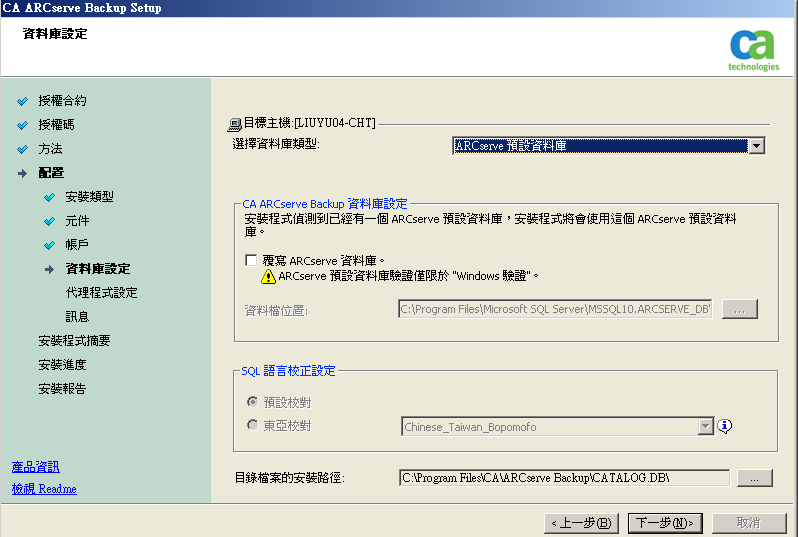Viewport: 798px width, 537px height.
Task: Select the 資料庫設定 substep in sidebar
Action: tap(98, 269)
